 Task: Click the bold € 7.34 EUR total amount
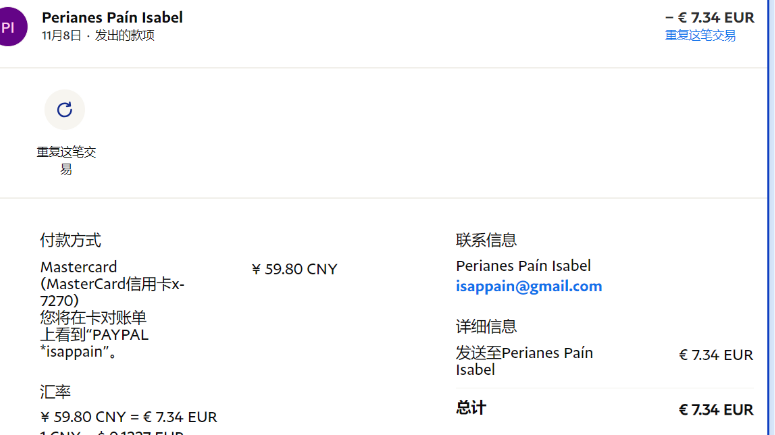tap(715, 410)
